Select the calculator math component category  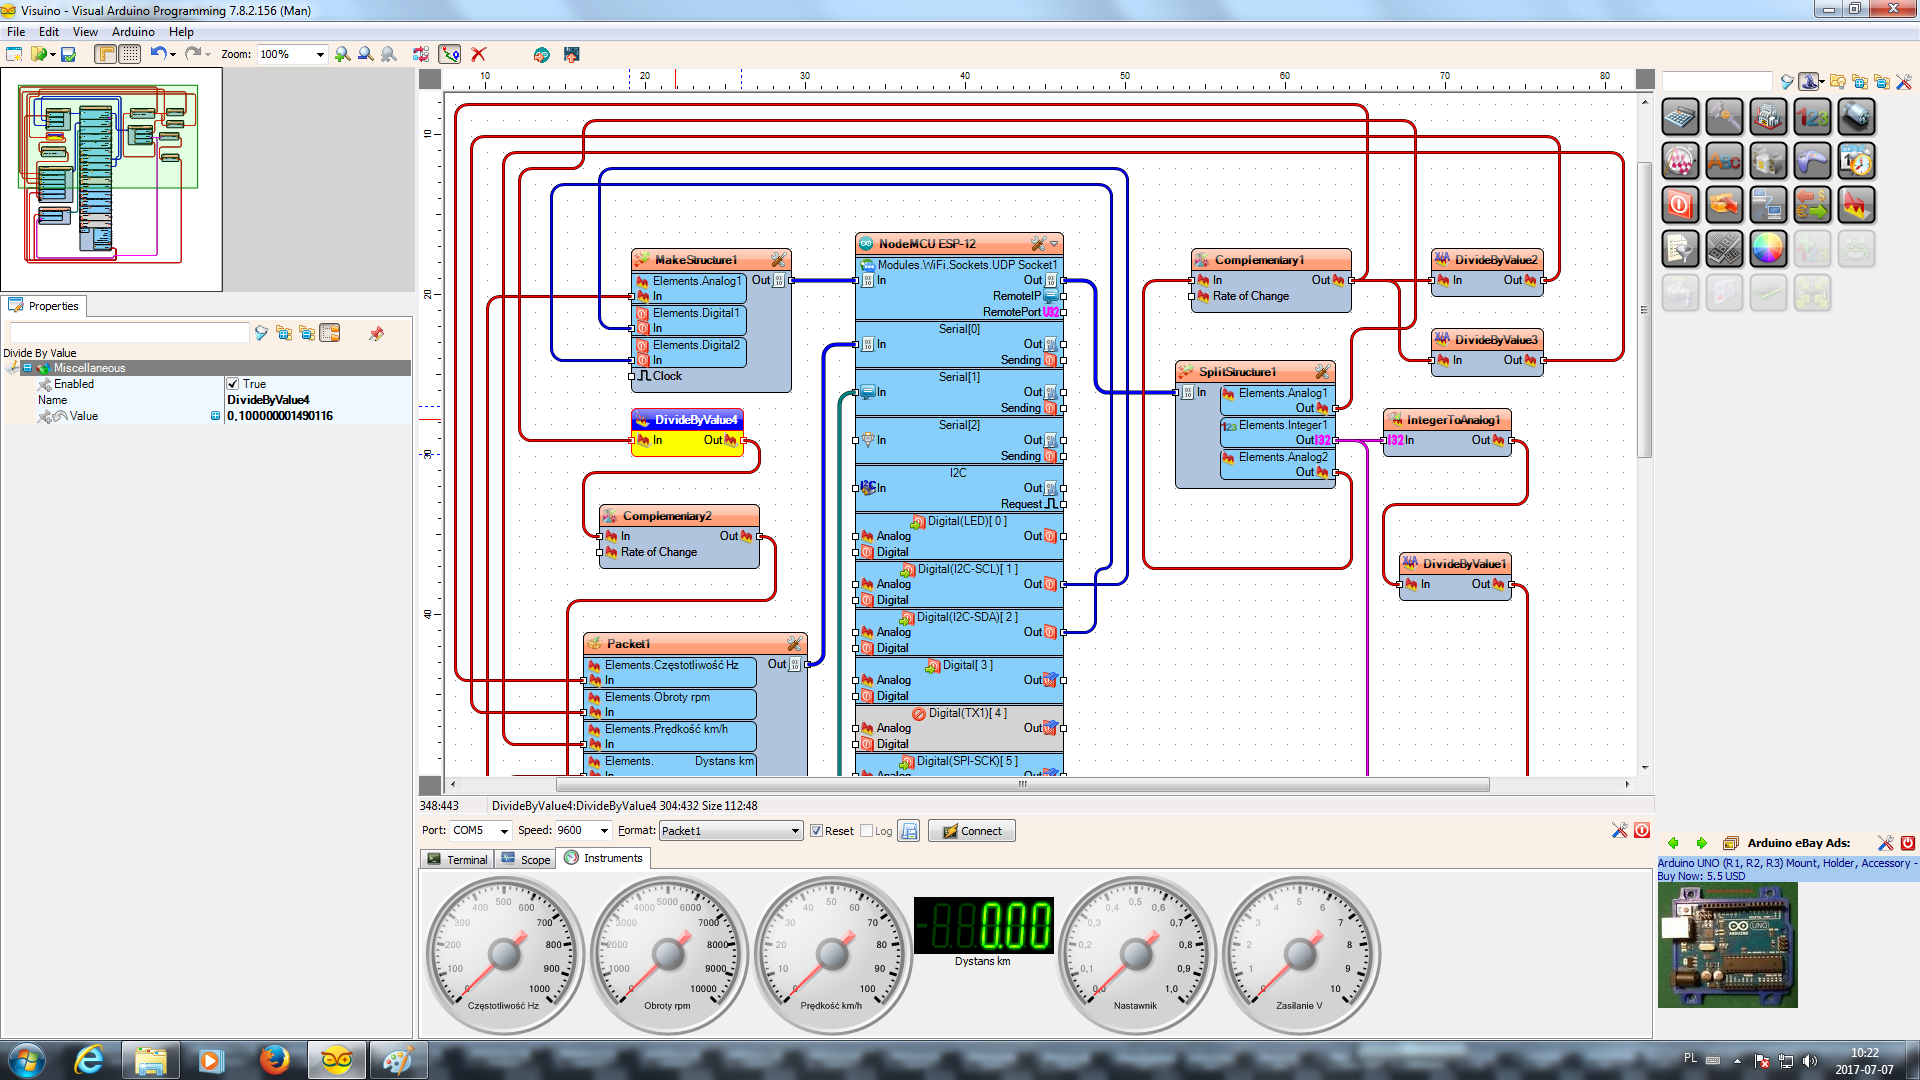[x=1680, y=117]
